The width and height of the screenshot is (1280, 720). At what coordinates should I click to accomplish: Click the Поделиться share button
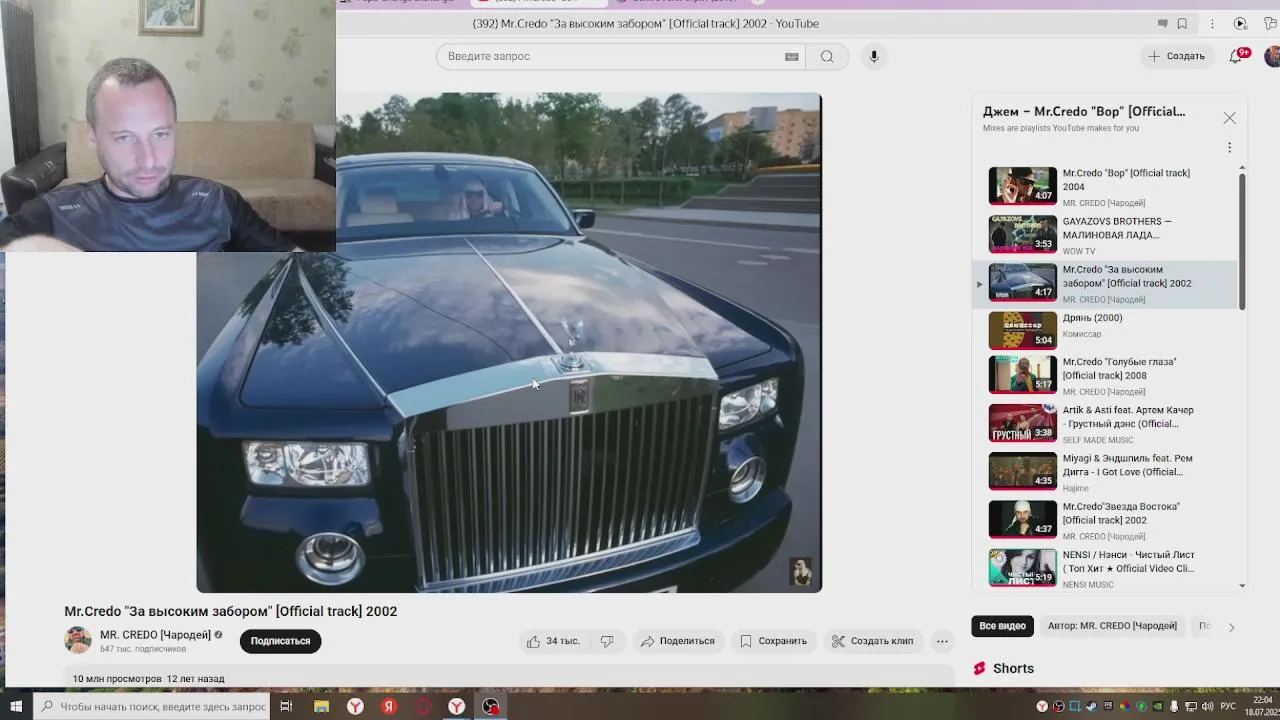pos(677,641)
